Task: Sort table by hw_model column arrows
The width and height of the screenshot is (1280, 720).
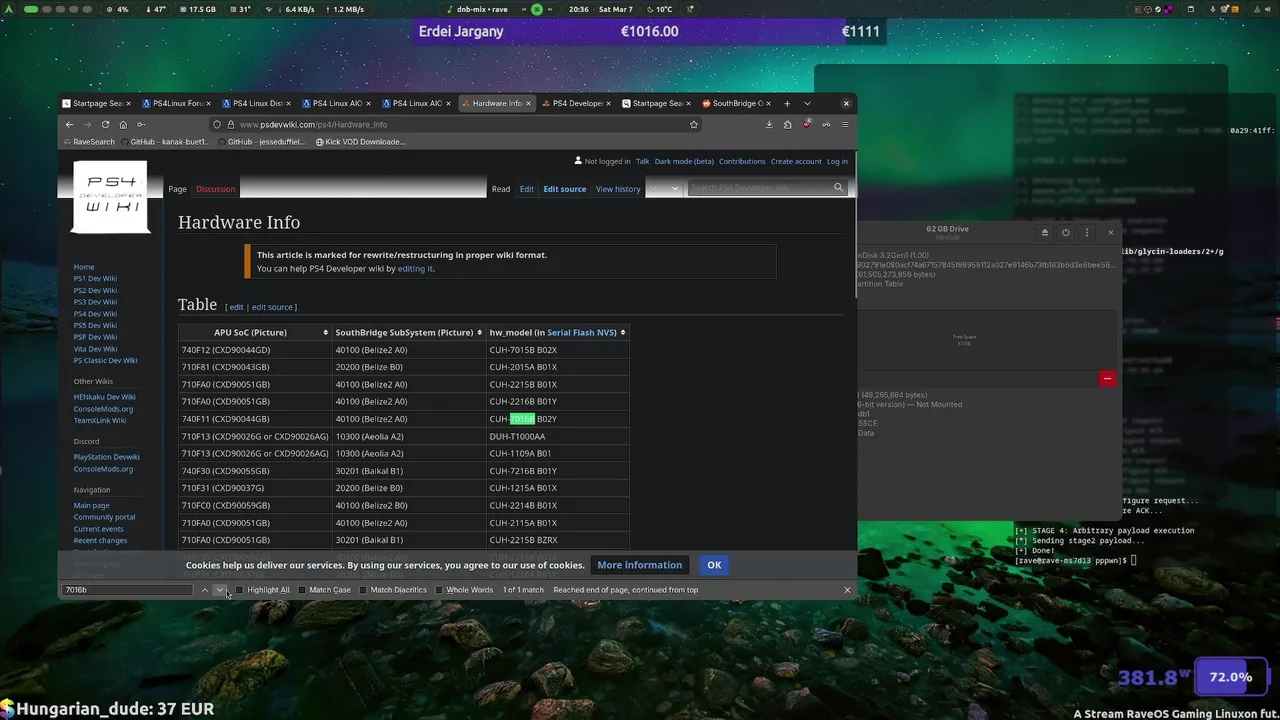Action: pyautogui.click(x=623, y=332)
